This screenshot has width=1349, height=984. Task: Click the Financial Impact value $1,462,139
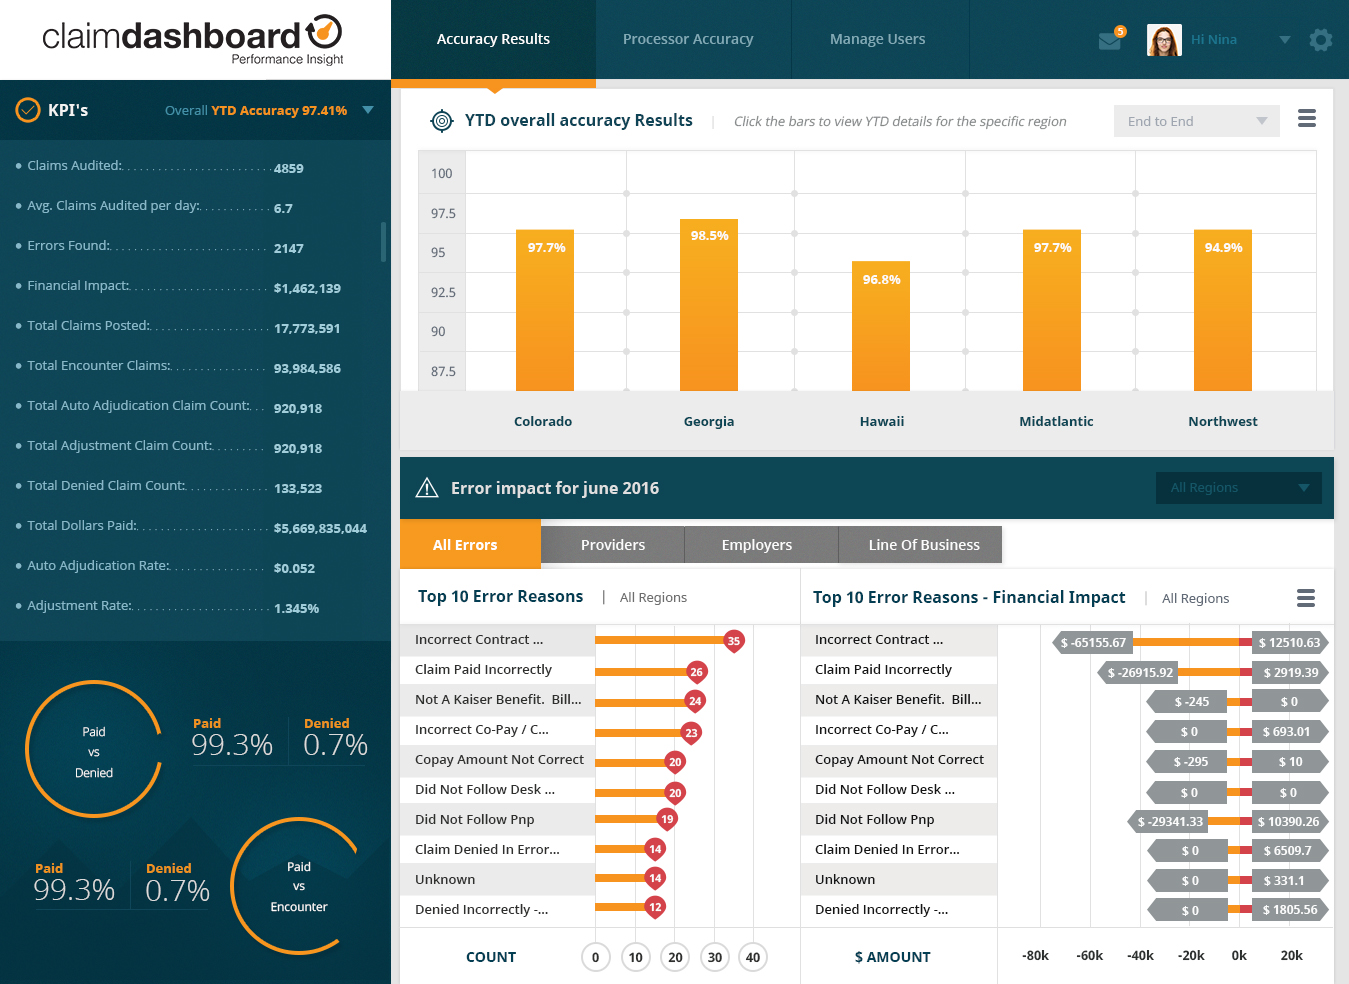(x=307, y=288)
